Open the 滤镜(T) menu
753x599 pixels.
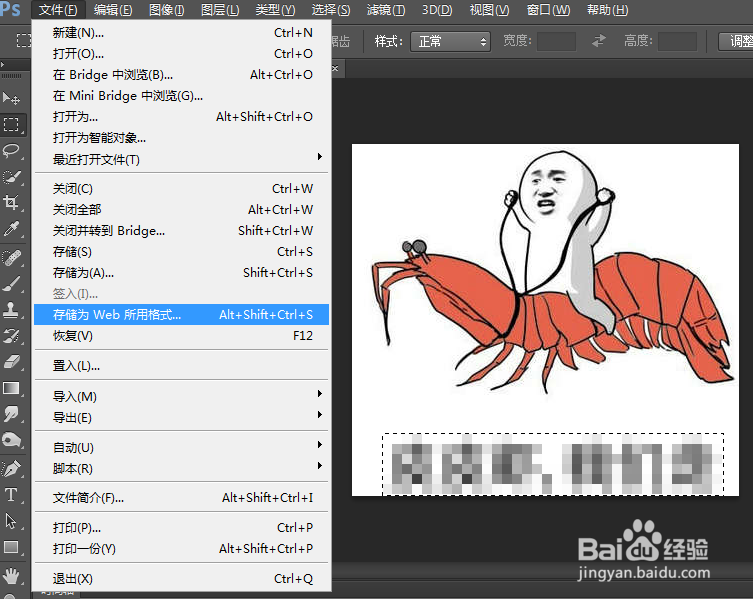[x=386, y=10]
